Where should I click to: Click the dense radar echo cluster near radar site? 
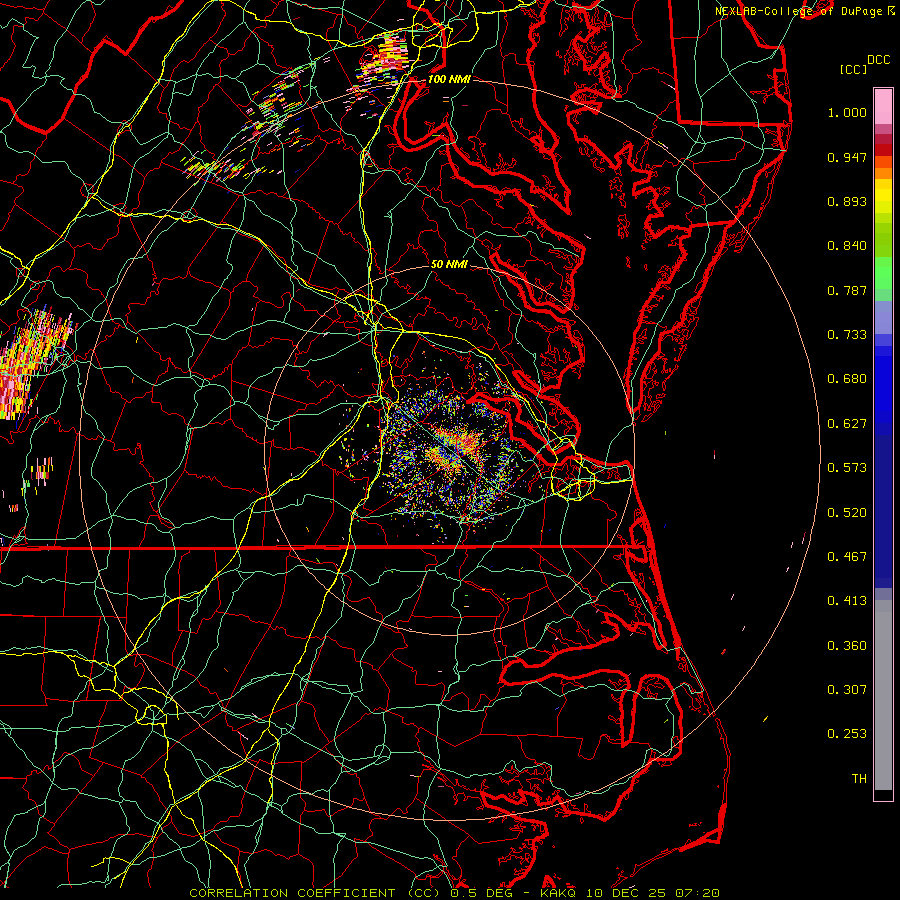(453, 448)
